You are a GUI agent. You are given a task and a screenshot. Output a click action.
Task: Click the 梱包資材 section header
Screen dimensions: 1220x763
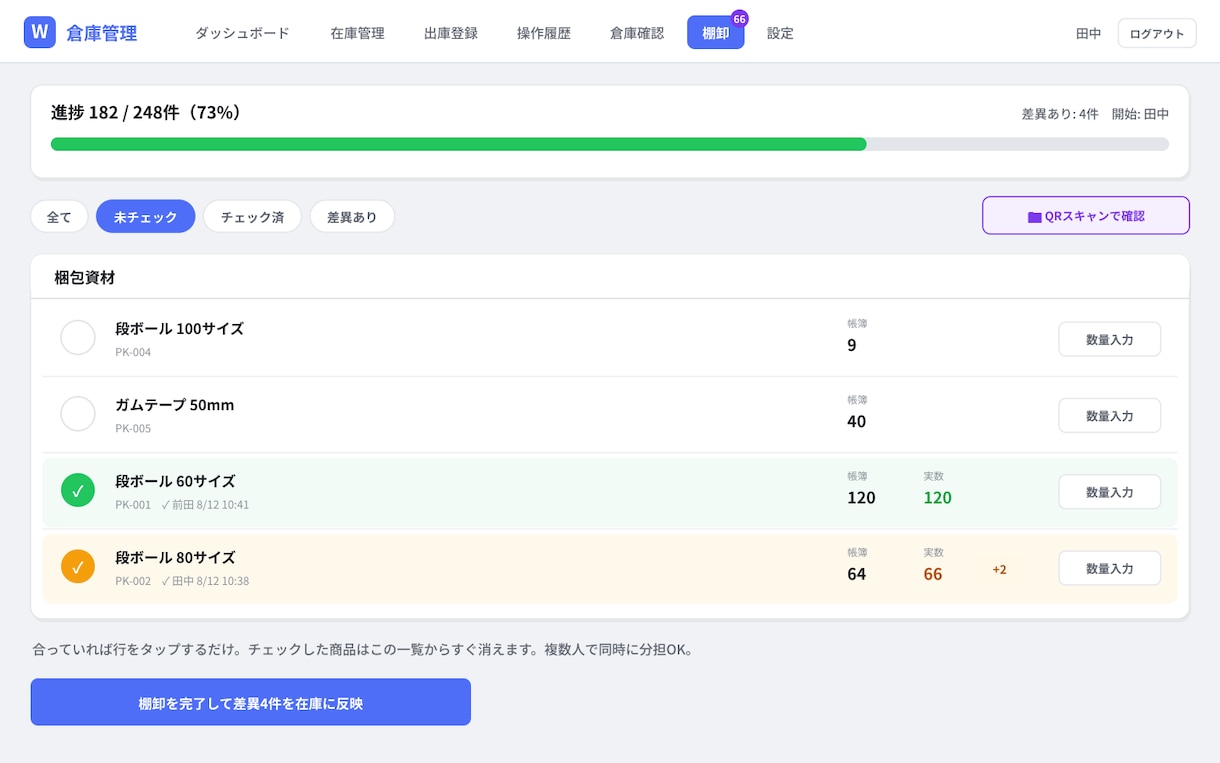click(85, 277)
